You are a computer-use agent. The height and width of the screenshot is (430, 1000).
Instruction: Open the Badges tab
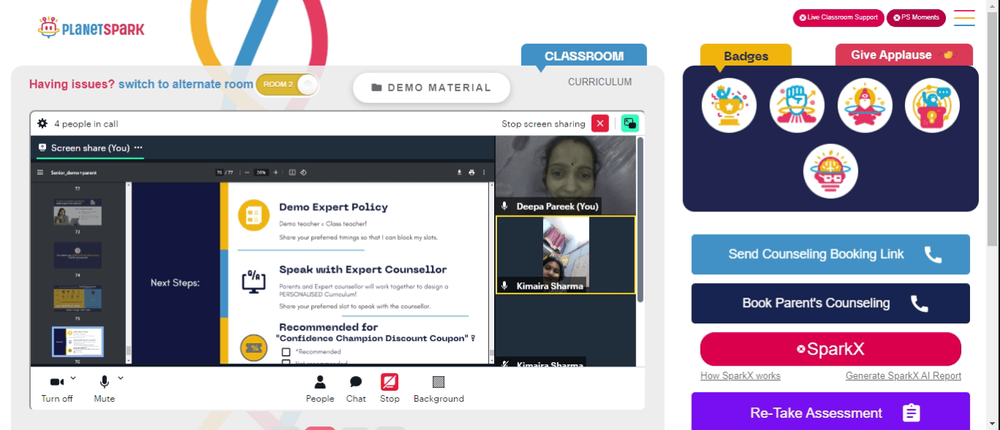pyautogui.click(x=746, y=56)
